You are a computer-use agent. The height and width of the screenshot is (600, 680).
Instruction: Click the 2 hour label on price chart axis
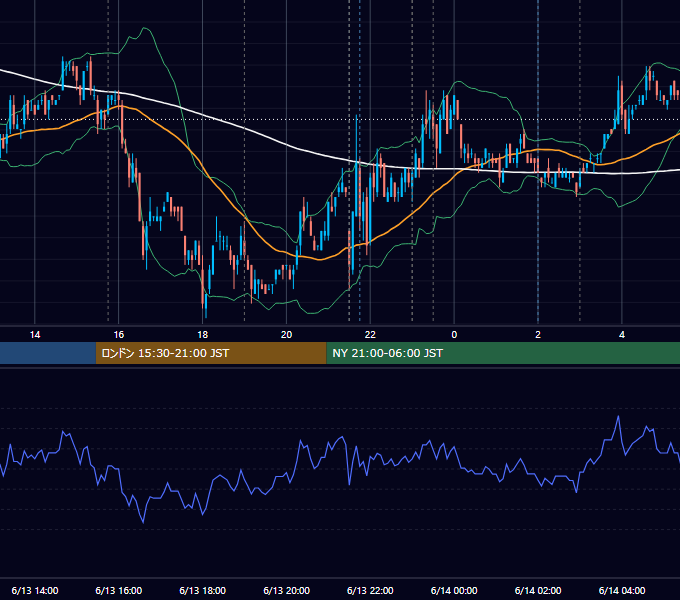[538, 335]
